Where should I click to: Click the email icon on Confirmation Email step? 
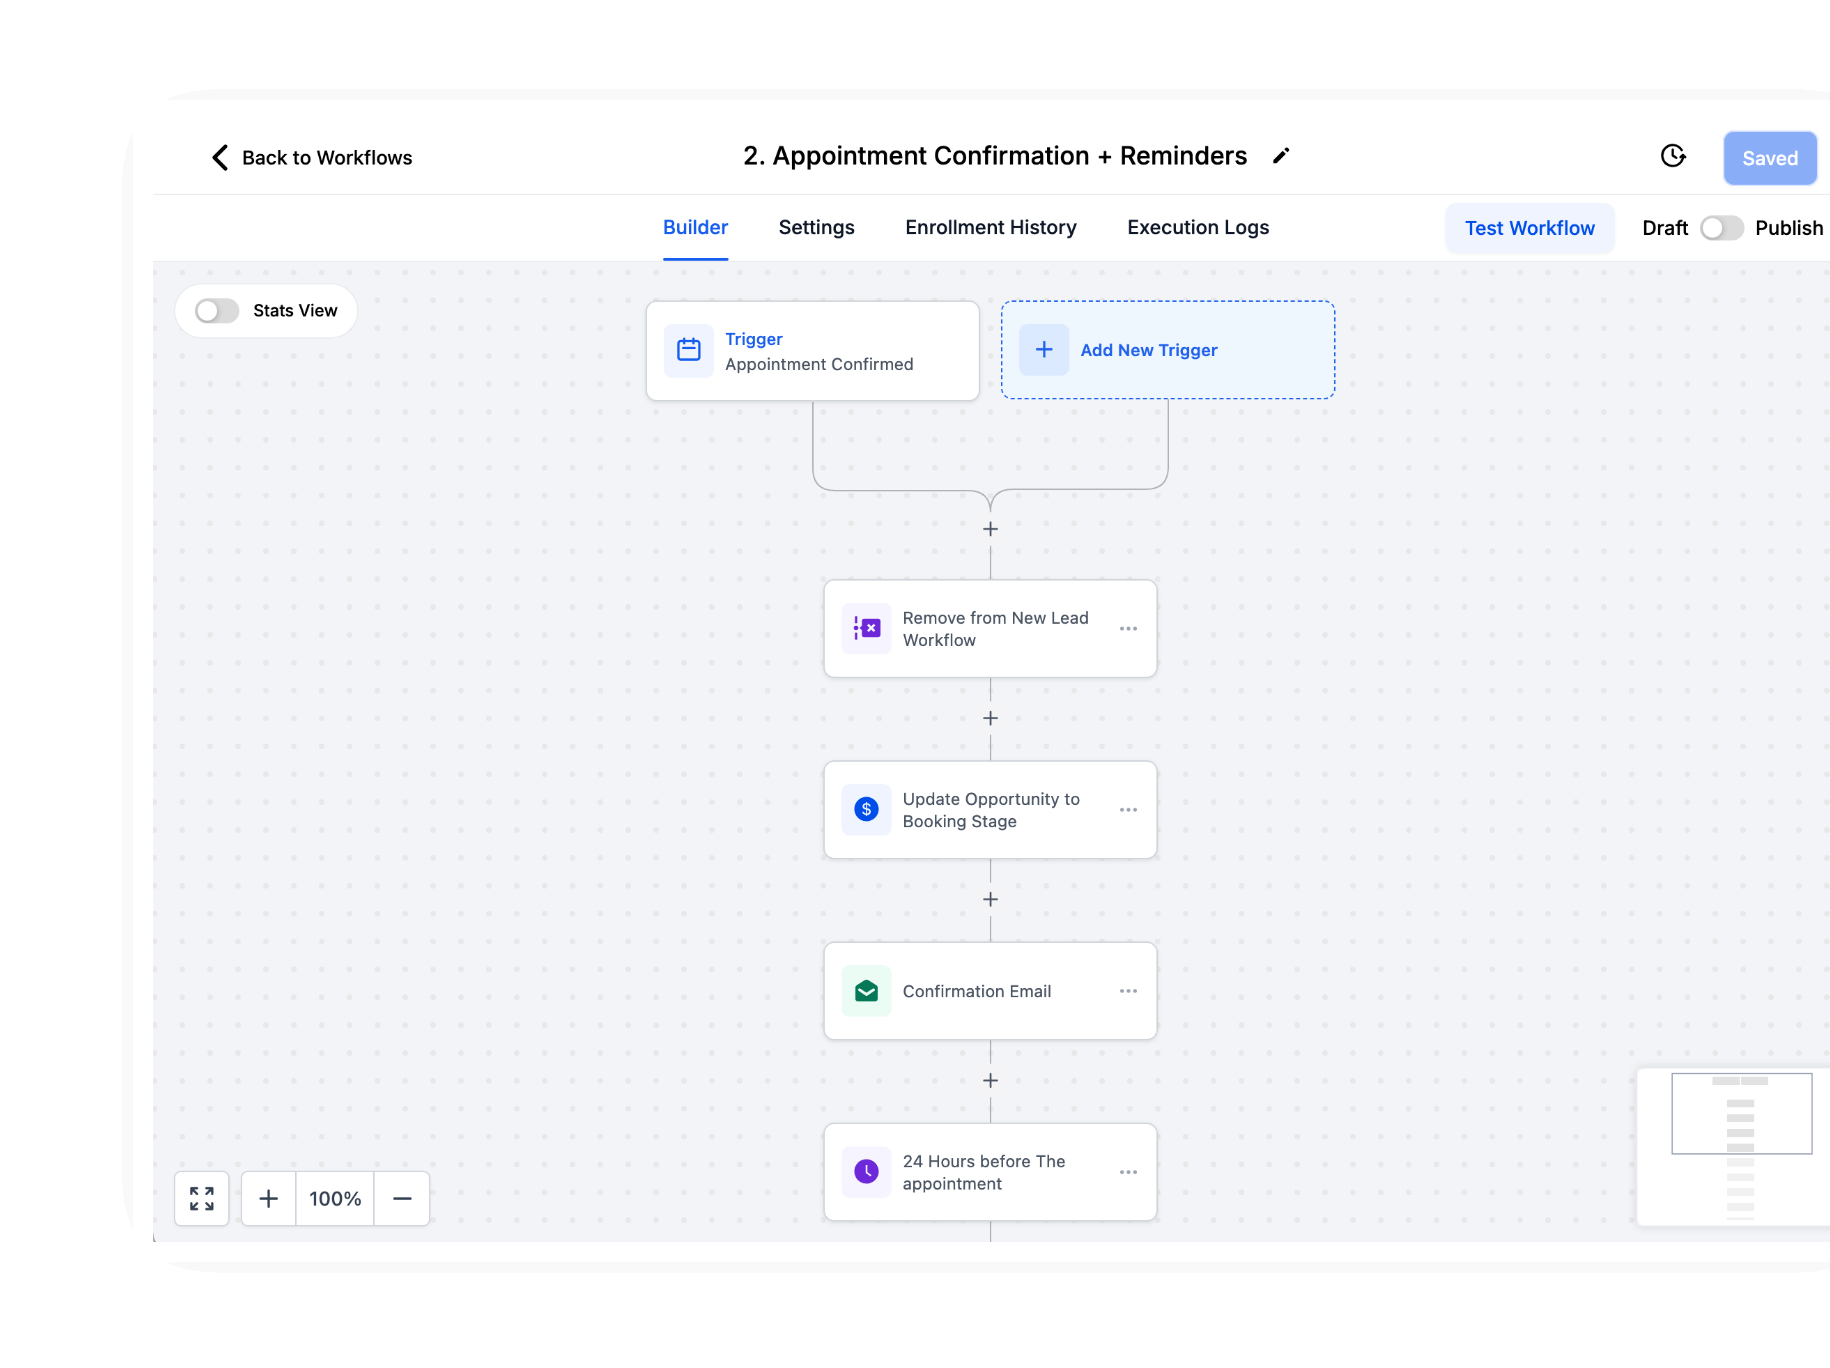(866, 990)
